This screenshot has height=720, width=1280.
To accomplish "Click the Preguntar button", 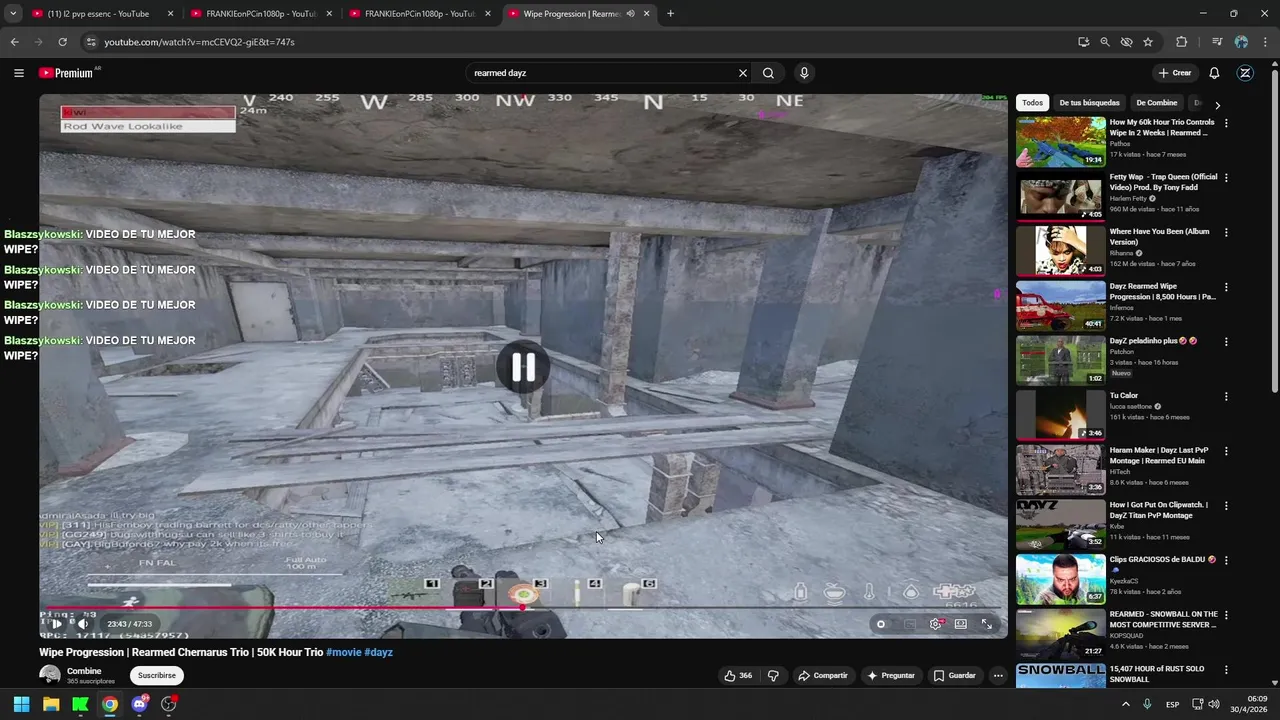I will click(891, 676).
